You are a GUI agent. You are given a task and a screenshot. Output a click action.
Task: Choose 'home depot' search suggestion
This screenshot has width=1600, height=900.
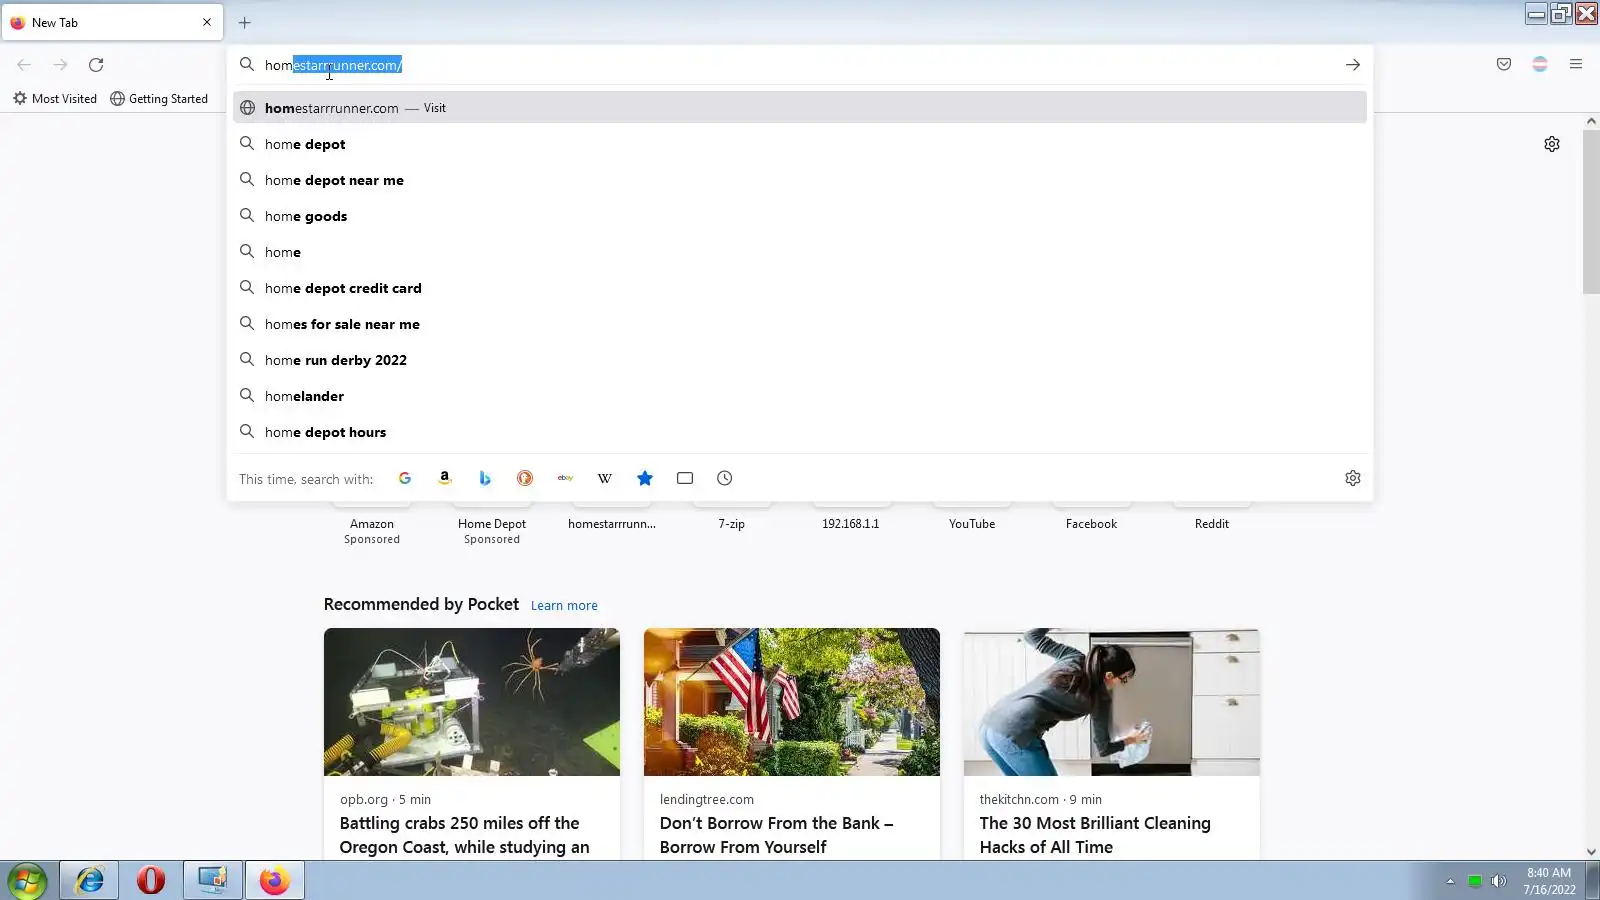point(800,144)
